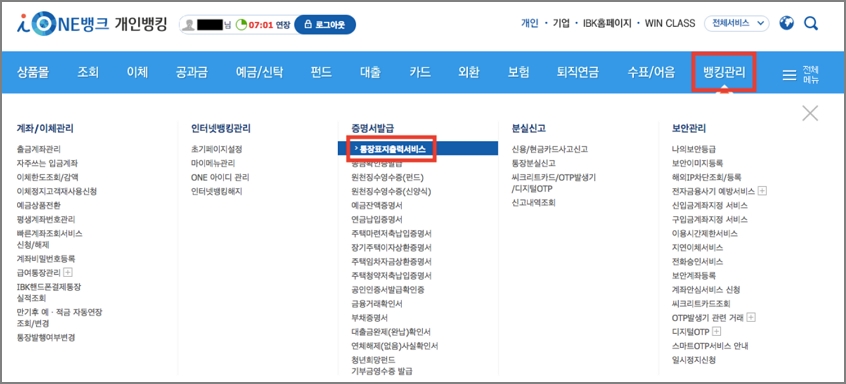Screen dimensions: 846x384
Task: Click the 로그아웃 button
Action: coord(325,25)
